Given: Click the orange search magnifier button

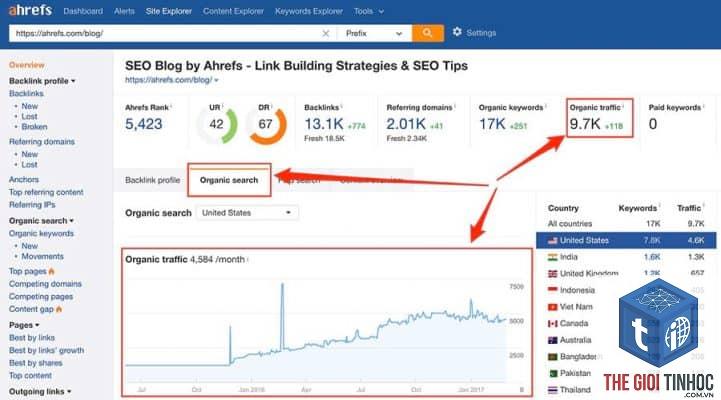Looking at the screenshot, I should tap(428, 33).
